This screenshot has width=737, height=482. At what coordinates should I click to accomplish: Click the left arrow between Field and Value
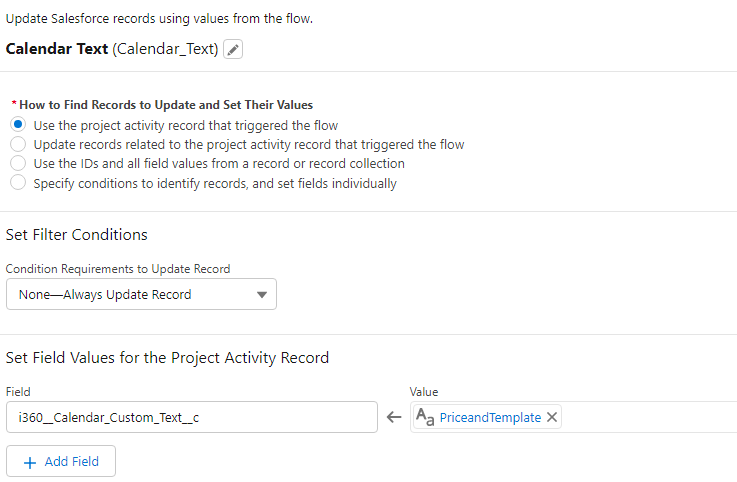(394, 418)
